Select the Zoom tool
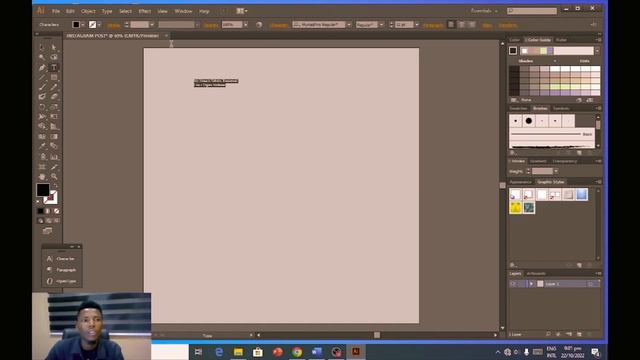Image resolution: width=640 pixels, height=360 pixels. (54, 177)
